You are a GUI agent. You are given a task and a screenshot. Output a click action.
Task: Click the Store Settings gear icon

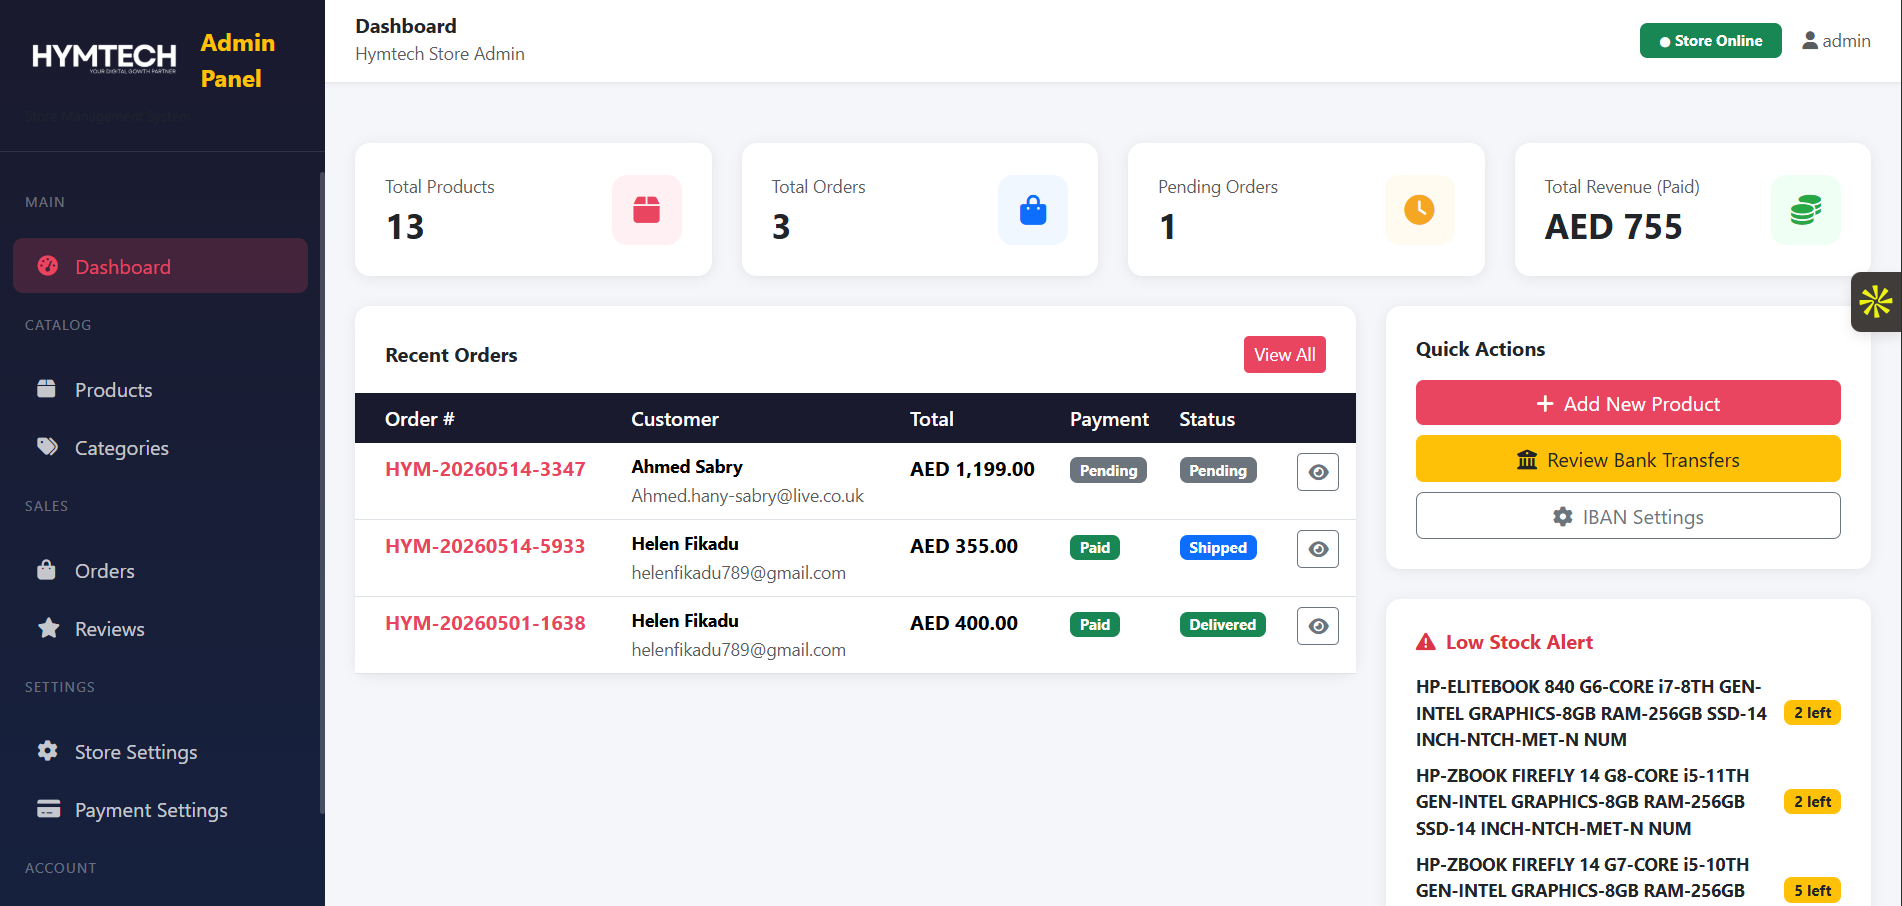[47, 751]
